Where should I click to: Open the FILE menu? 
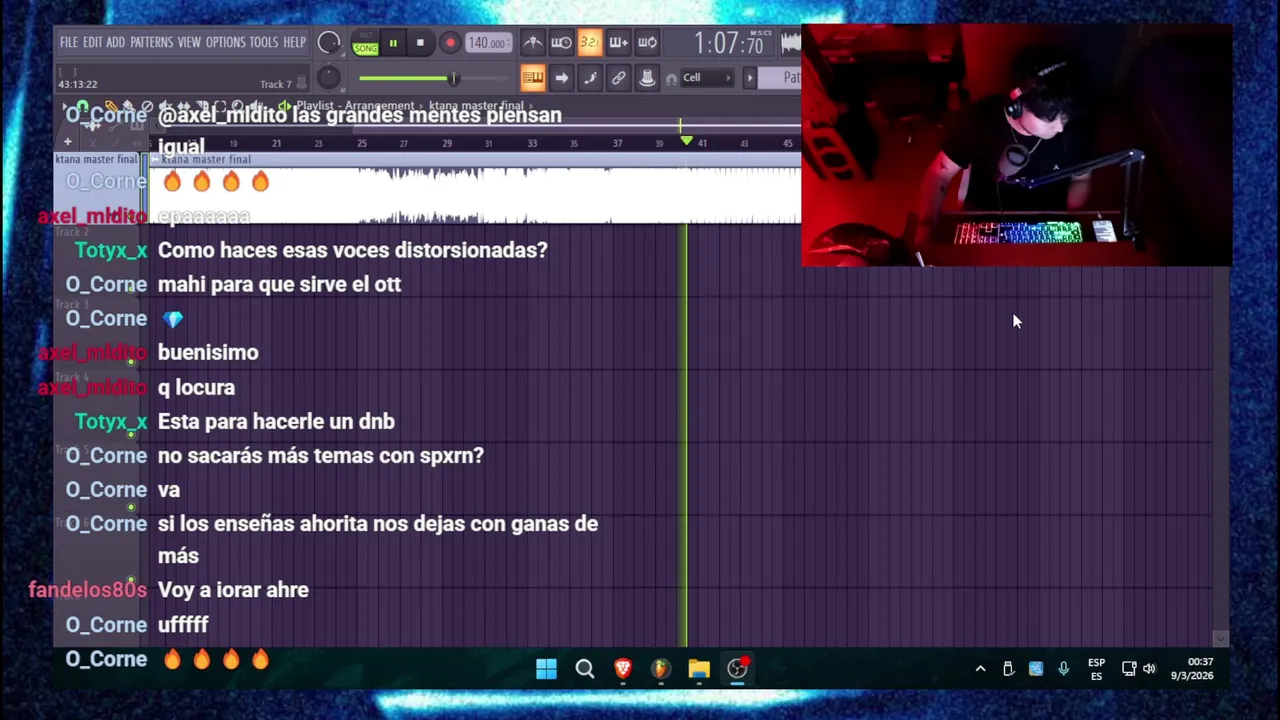(x=68, y=42)
